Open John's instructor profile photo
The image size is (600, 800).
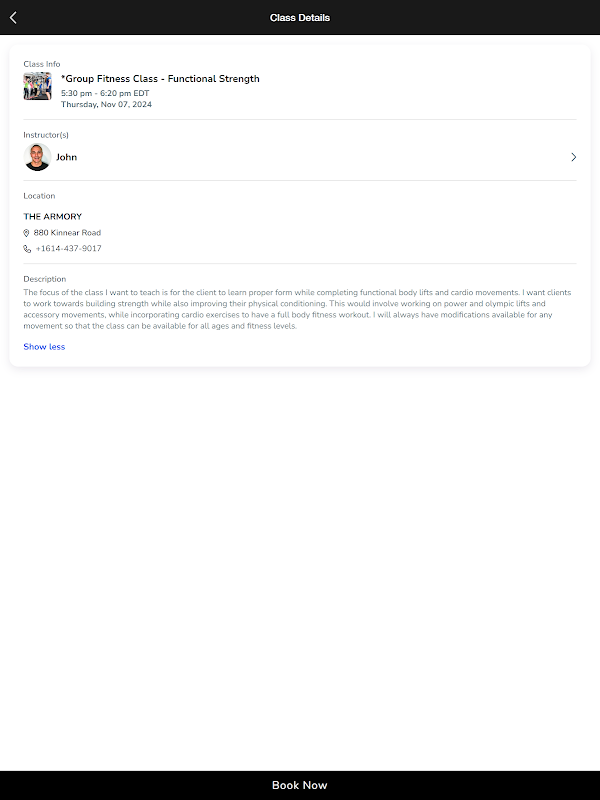[x=37, y=157]
